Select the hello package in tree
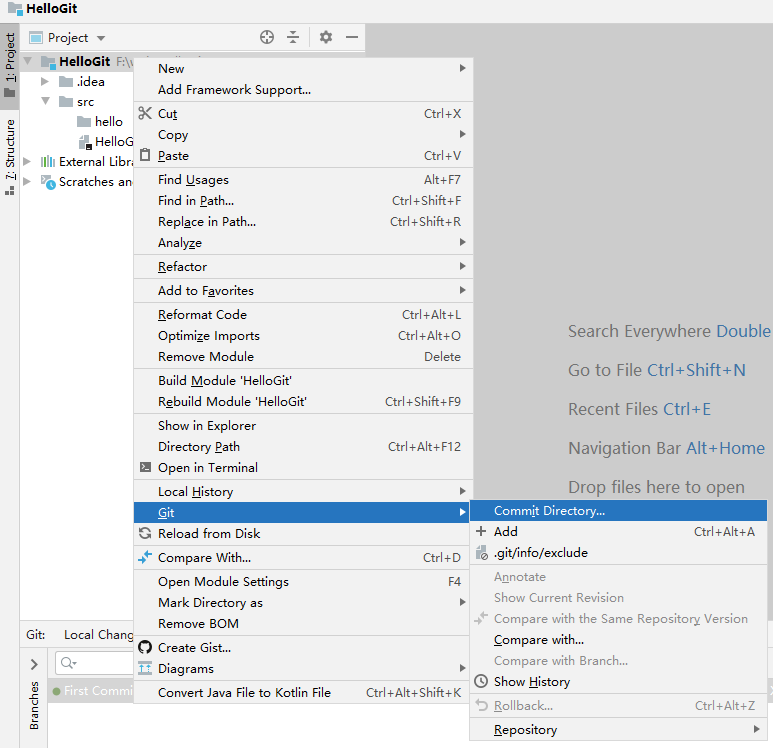Screen dimensions: 773x748 [108, 121]
